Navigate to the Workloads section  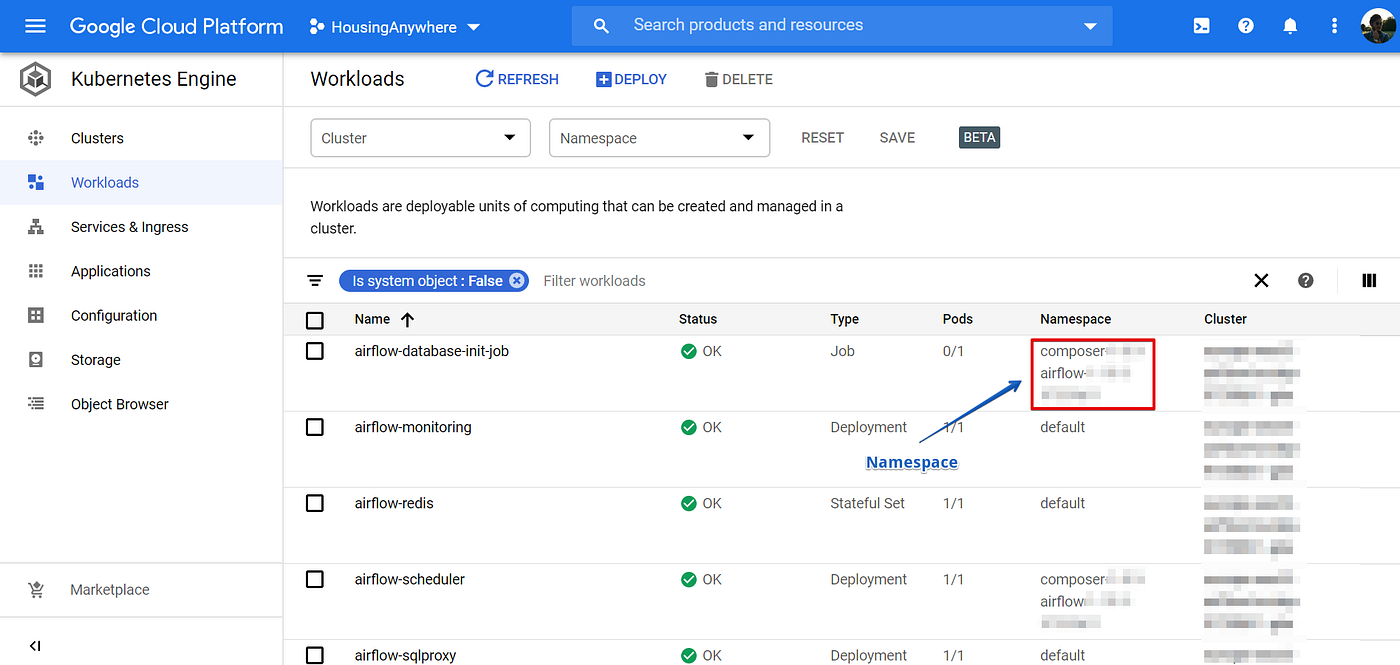point(105,182)
